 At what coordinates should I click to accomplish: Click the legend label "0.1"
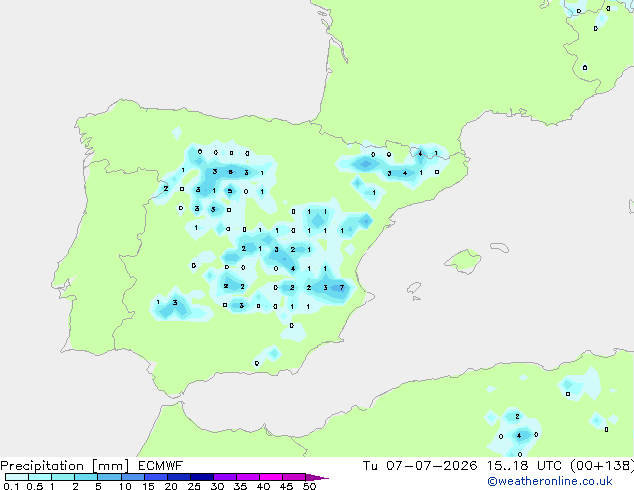click(11, 486)
